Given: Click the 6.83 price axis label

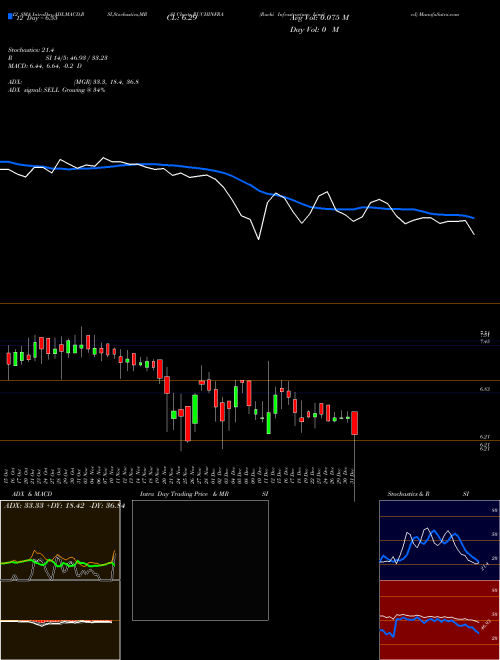Looking at the screenshot, I should pos(485,389).
